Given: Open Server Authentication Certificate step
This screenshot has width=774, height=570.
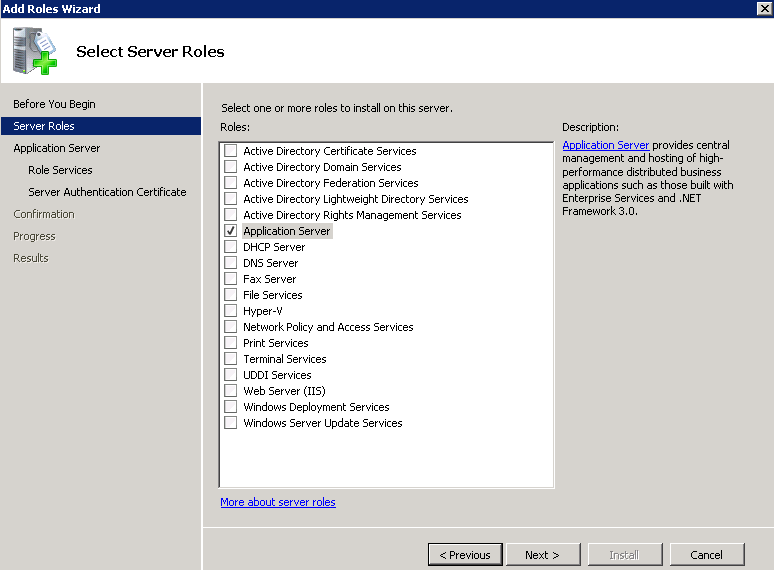Looking at the screenshot, I should coord(107,192).
